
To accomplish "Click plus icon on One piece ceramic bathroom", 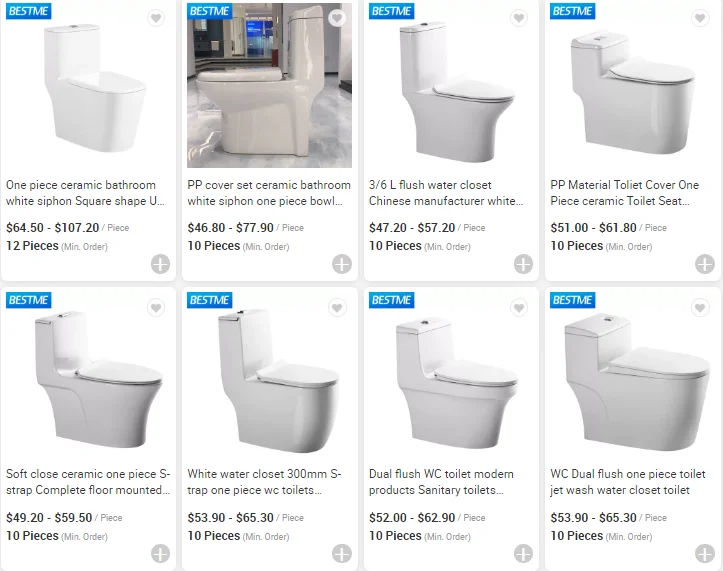I will [x=160, y=264].
